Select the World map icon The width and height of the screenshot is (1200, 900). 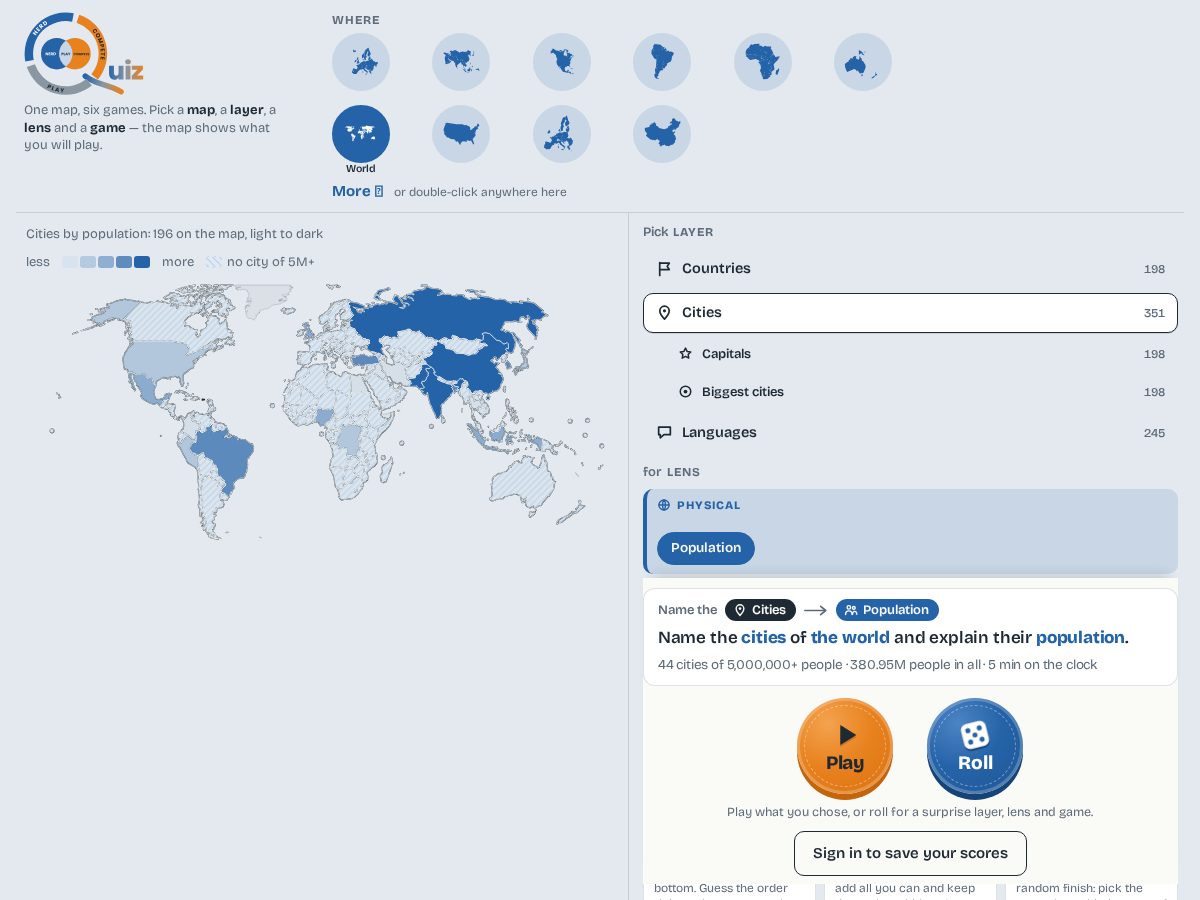[361, 134]
